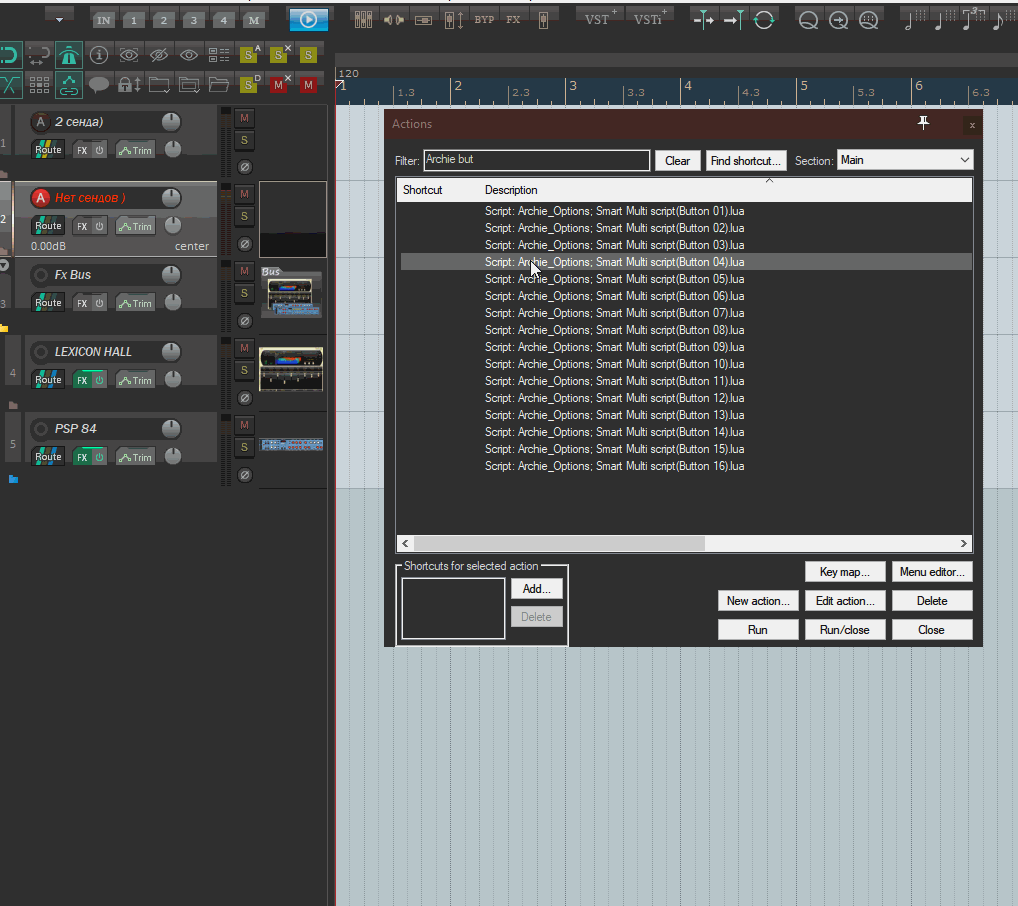Mute the PSP 84 track
The width and height of the screenshot is (1018, 906).
[244, 425]
